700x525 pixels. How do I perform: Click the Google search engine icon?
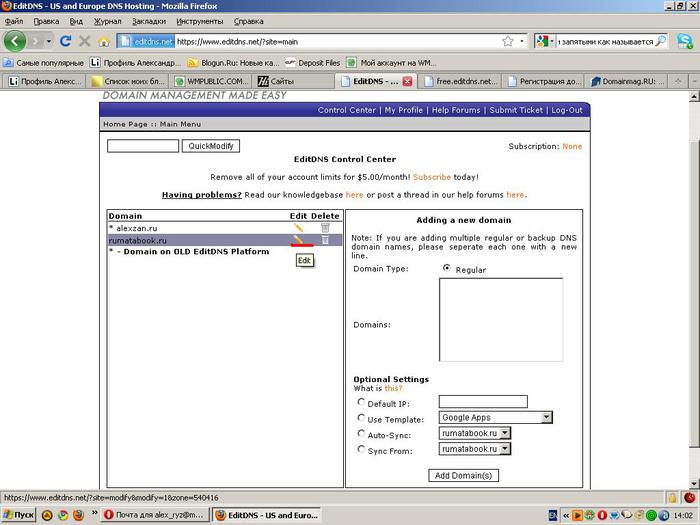point(542,42)
